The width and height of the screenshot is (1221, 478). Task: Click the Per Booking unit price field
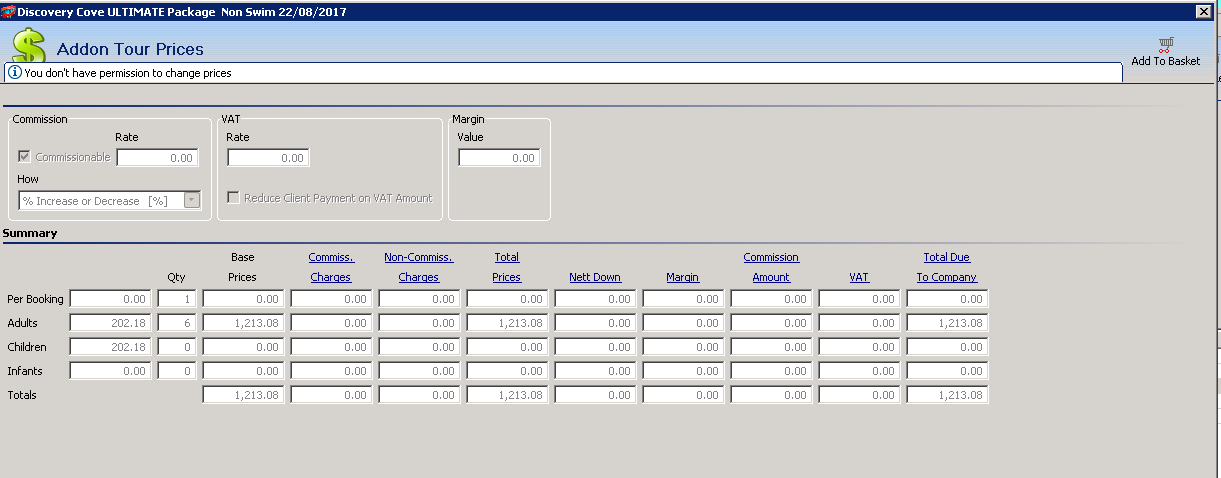tap(111, 299)
